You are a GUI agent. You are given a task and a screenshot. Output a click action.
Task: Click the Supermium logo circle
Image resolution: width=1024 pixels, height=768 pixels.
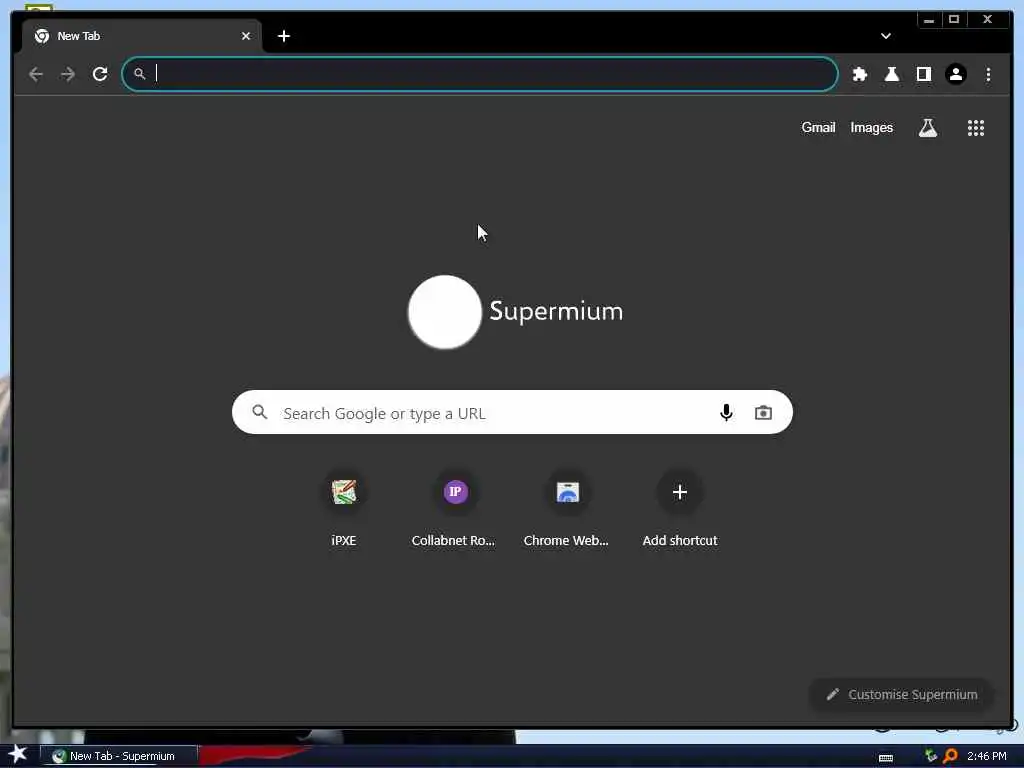(x=445, y=312)
